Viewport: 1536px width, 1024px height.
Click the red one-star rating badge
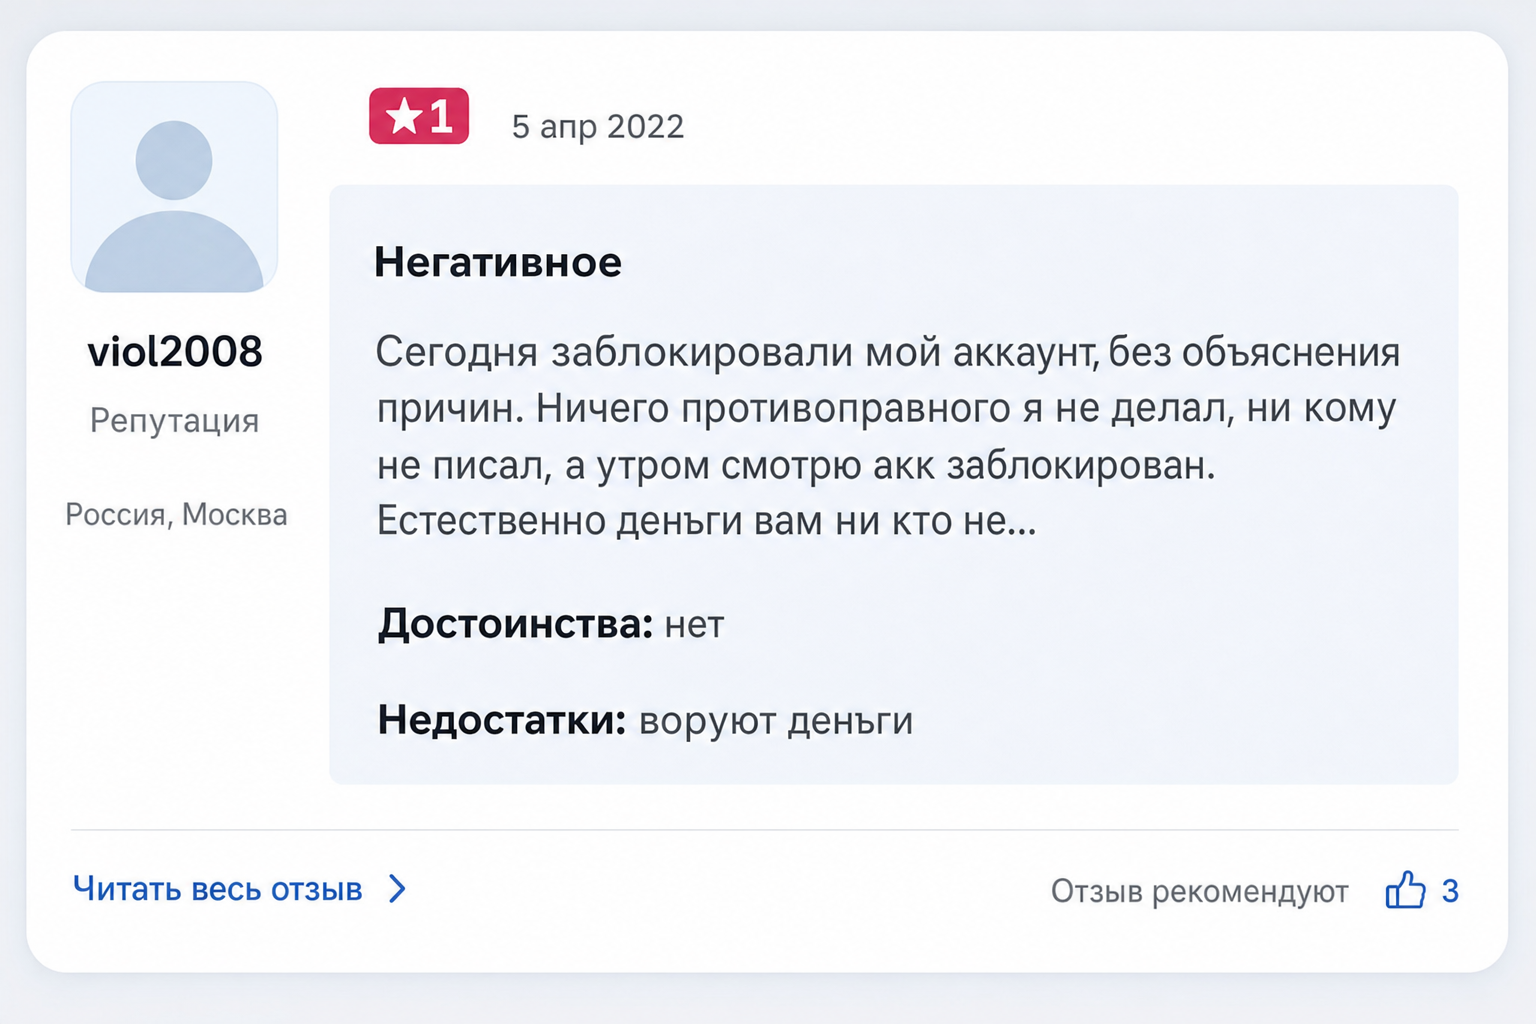(419, 116)
